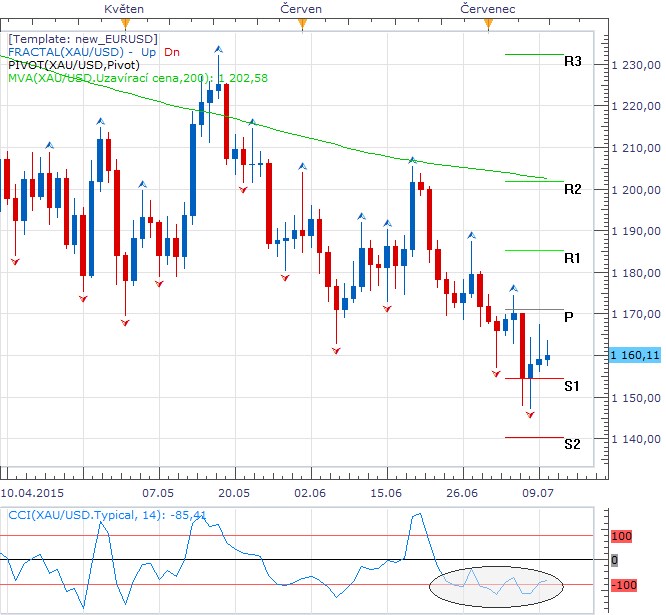666x615 pixels.
Task: Click the 10.04.2015 date axis label
Action: 32,493
